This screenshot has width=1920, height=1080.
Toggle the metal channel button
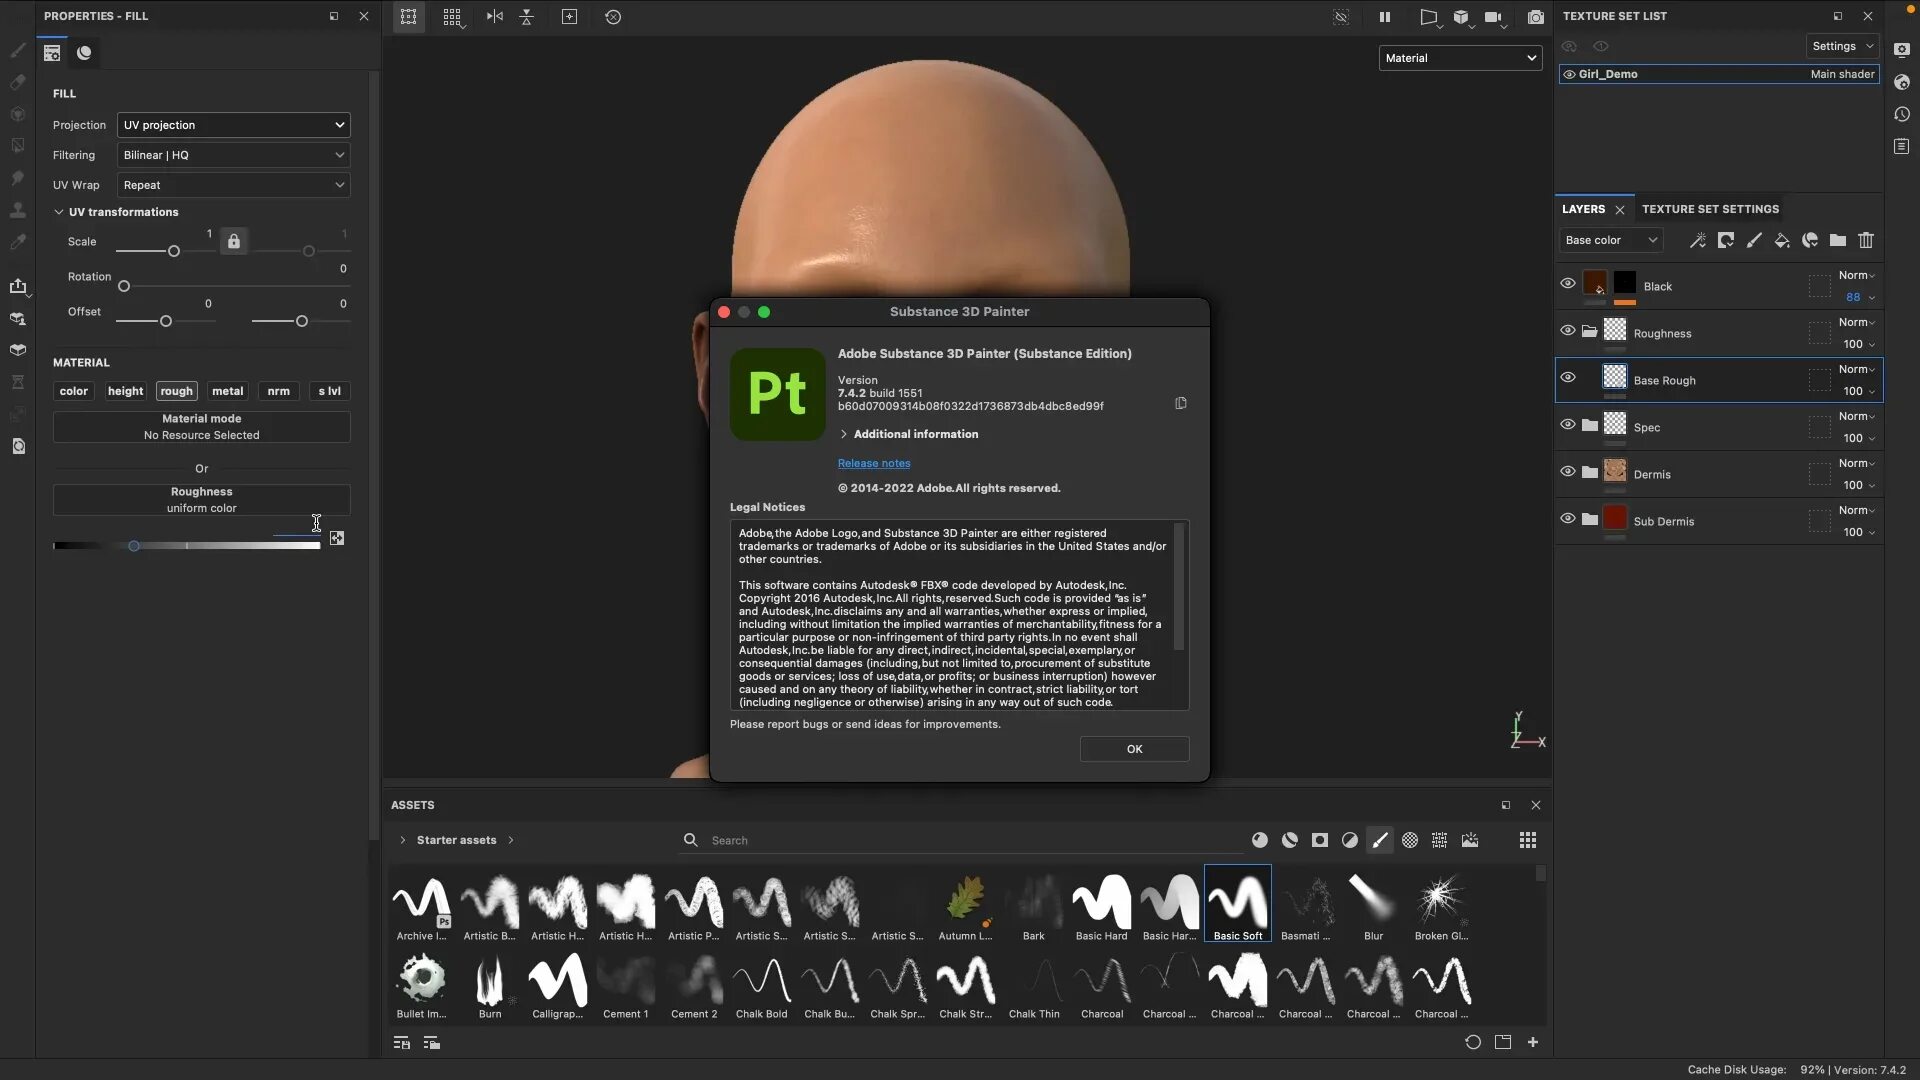(227, 391)
